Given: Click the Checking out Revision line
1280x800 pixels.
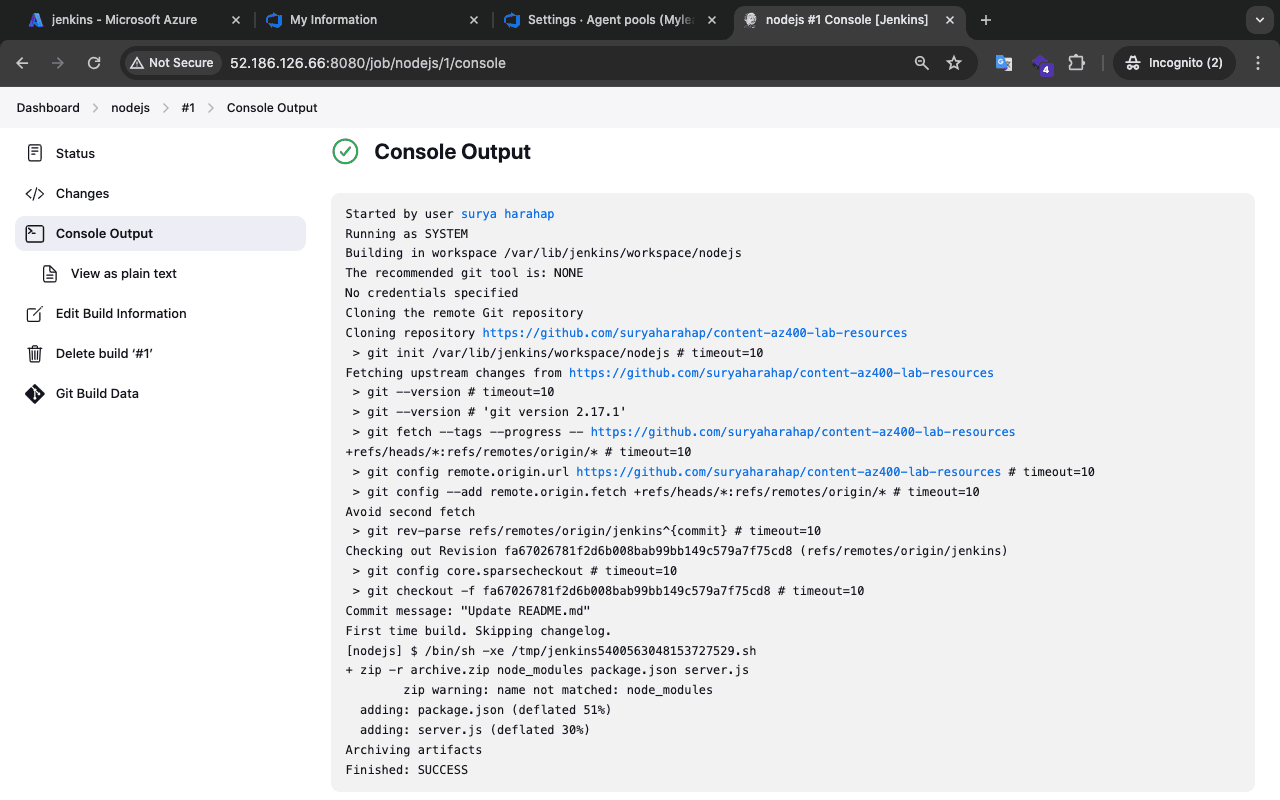Looking at the screenshot, I should pyautogui.click(x=677, y=551).
